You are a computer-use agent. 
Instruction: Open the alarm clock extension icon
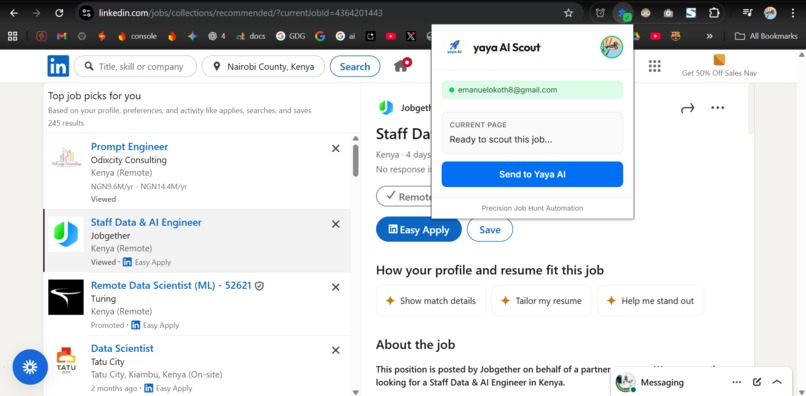600,13
